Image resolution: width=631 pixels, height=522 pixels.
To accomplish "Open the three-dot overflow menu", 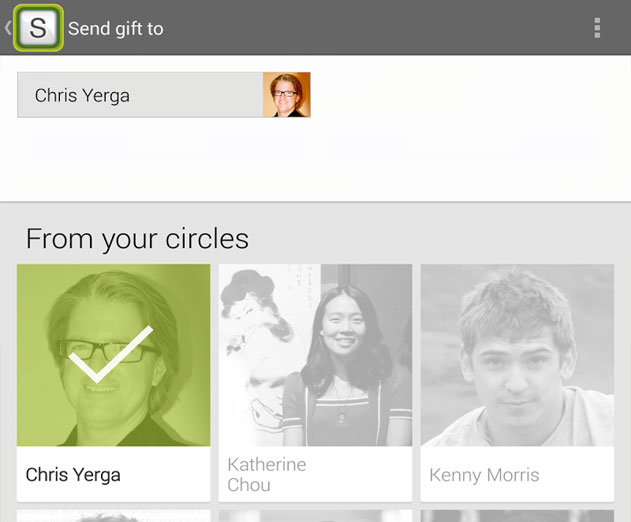I will pyautogui.click(x=597, y=28).
